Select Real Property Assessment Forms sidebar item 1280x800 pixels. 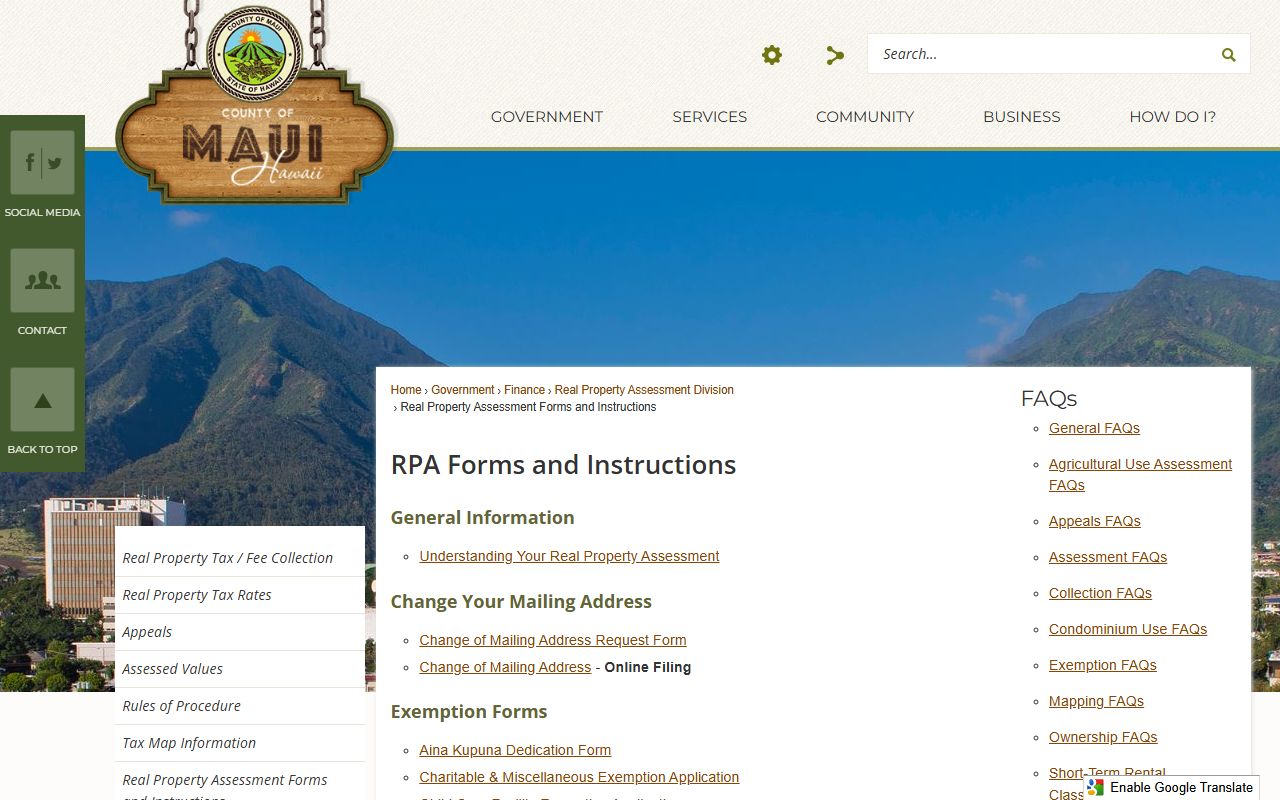240,782
